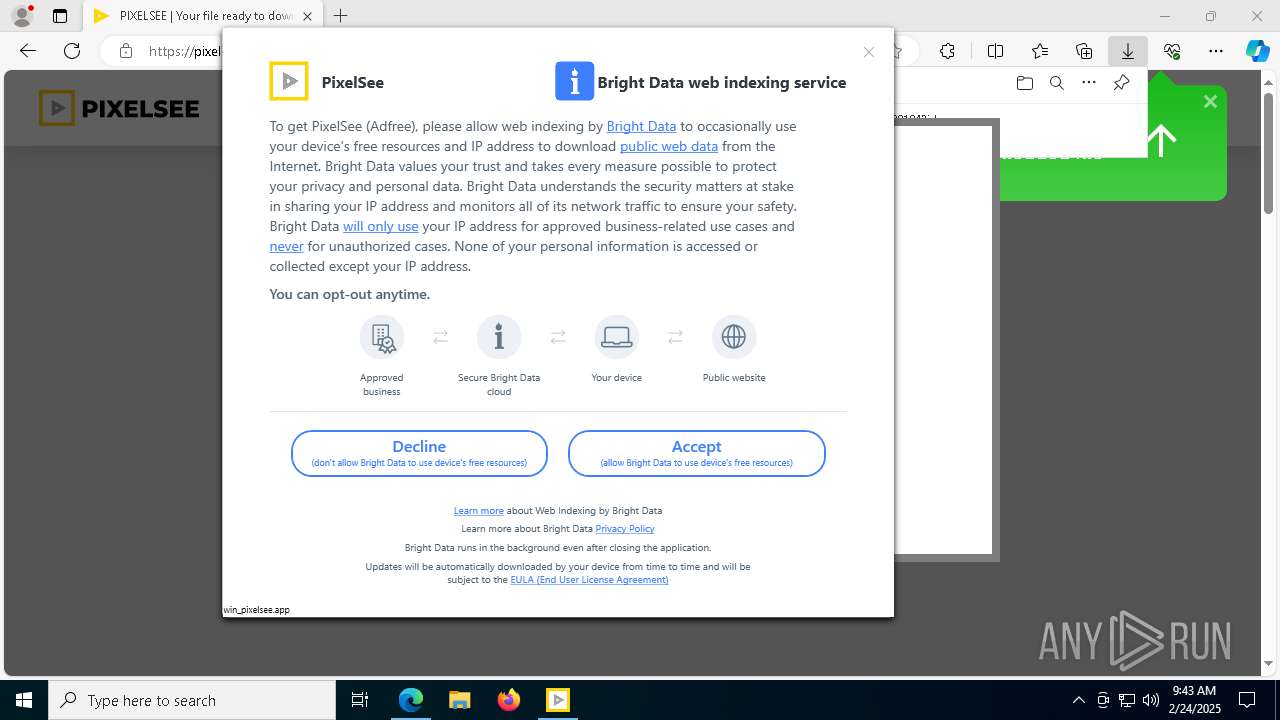The image size is (1280, 720).
Task: Open the public web data link
Action: point(669,146)
